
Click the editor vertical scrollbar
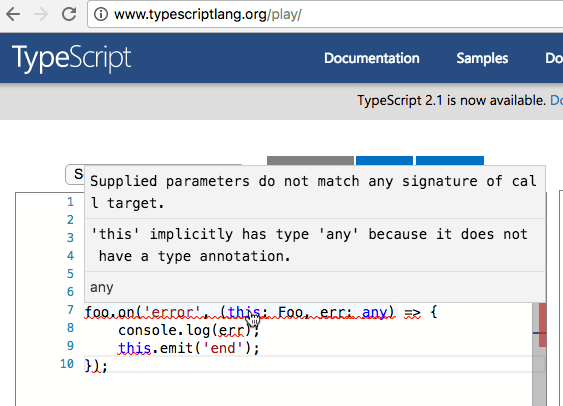[539, 355]
